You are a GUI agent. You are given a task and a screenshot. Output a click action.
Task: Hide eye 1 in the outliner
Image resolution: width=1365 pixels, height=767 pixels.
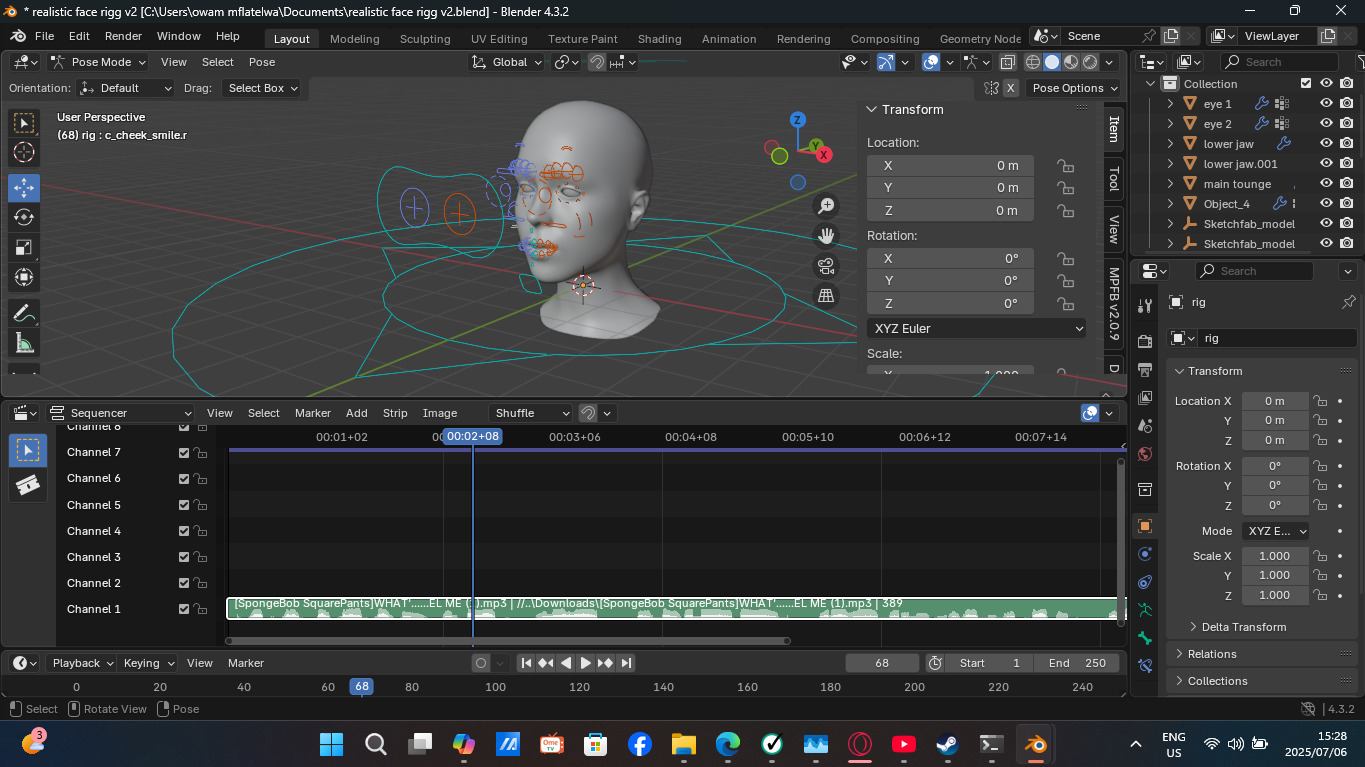click(1326, 103)
